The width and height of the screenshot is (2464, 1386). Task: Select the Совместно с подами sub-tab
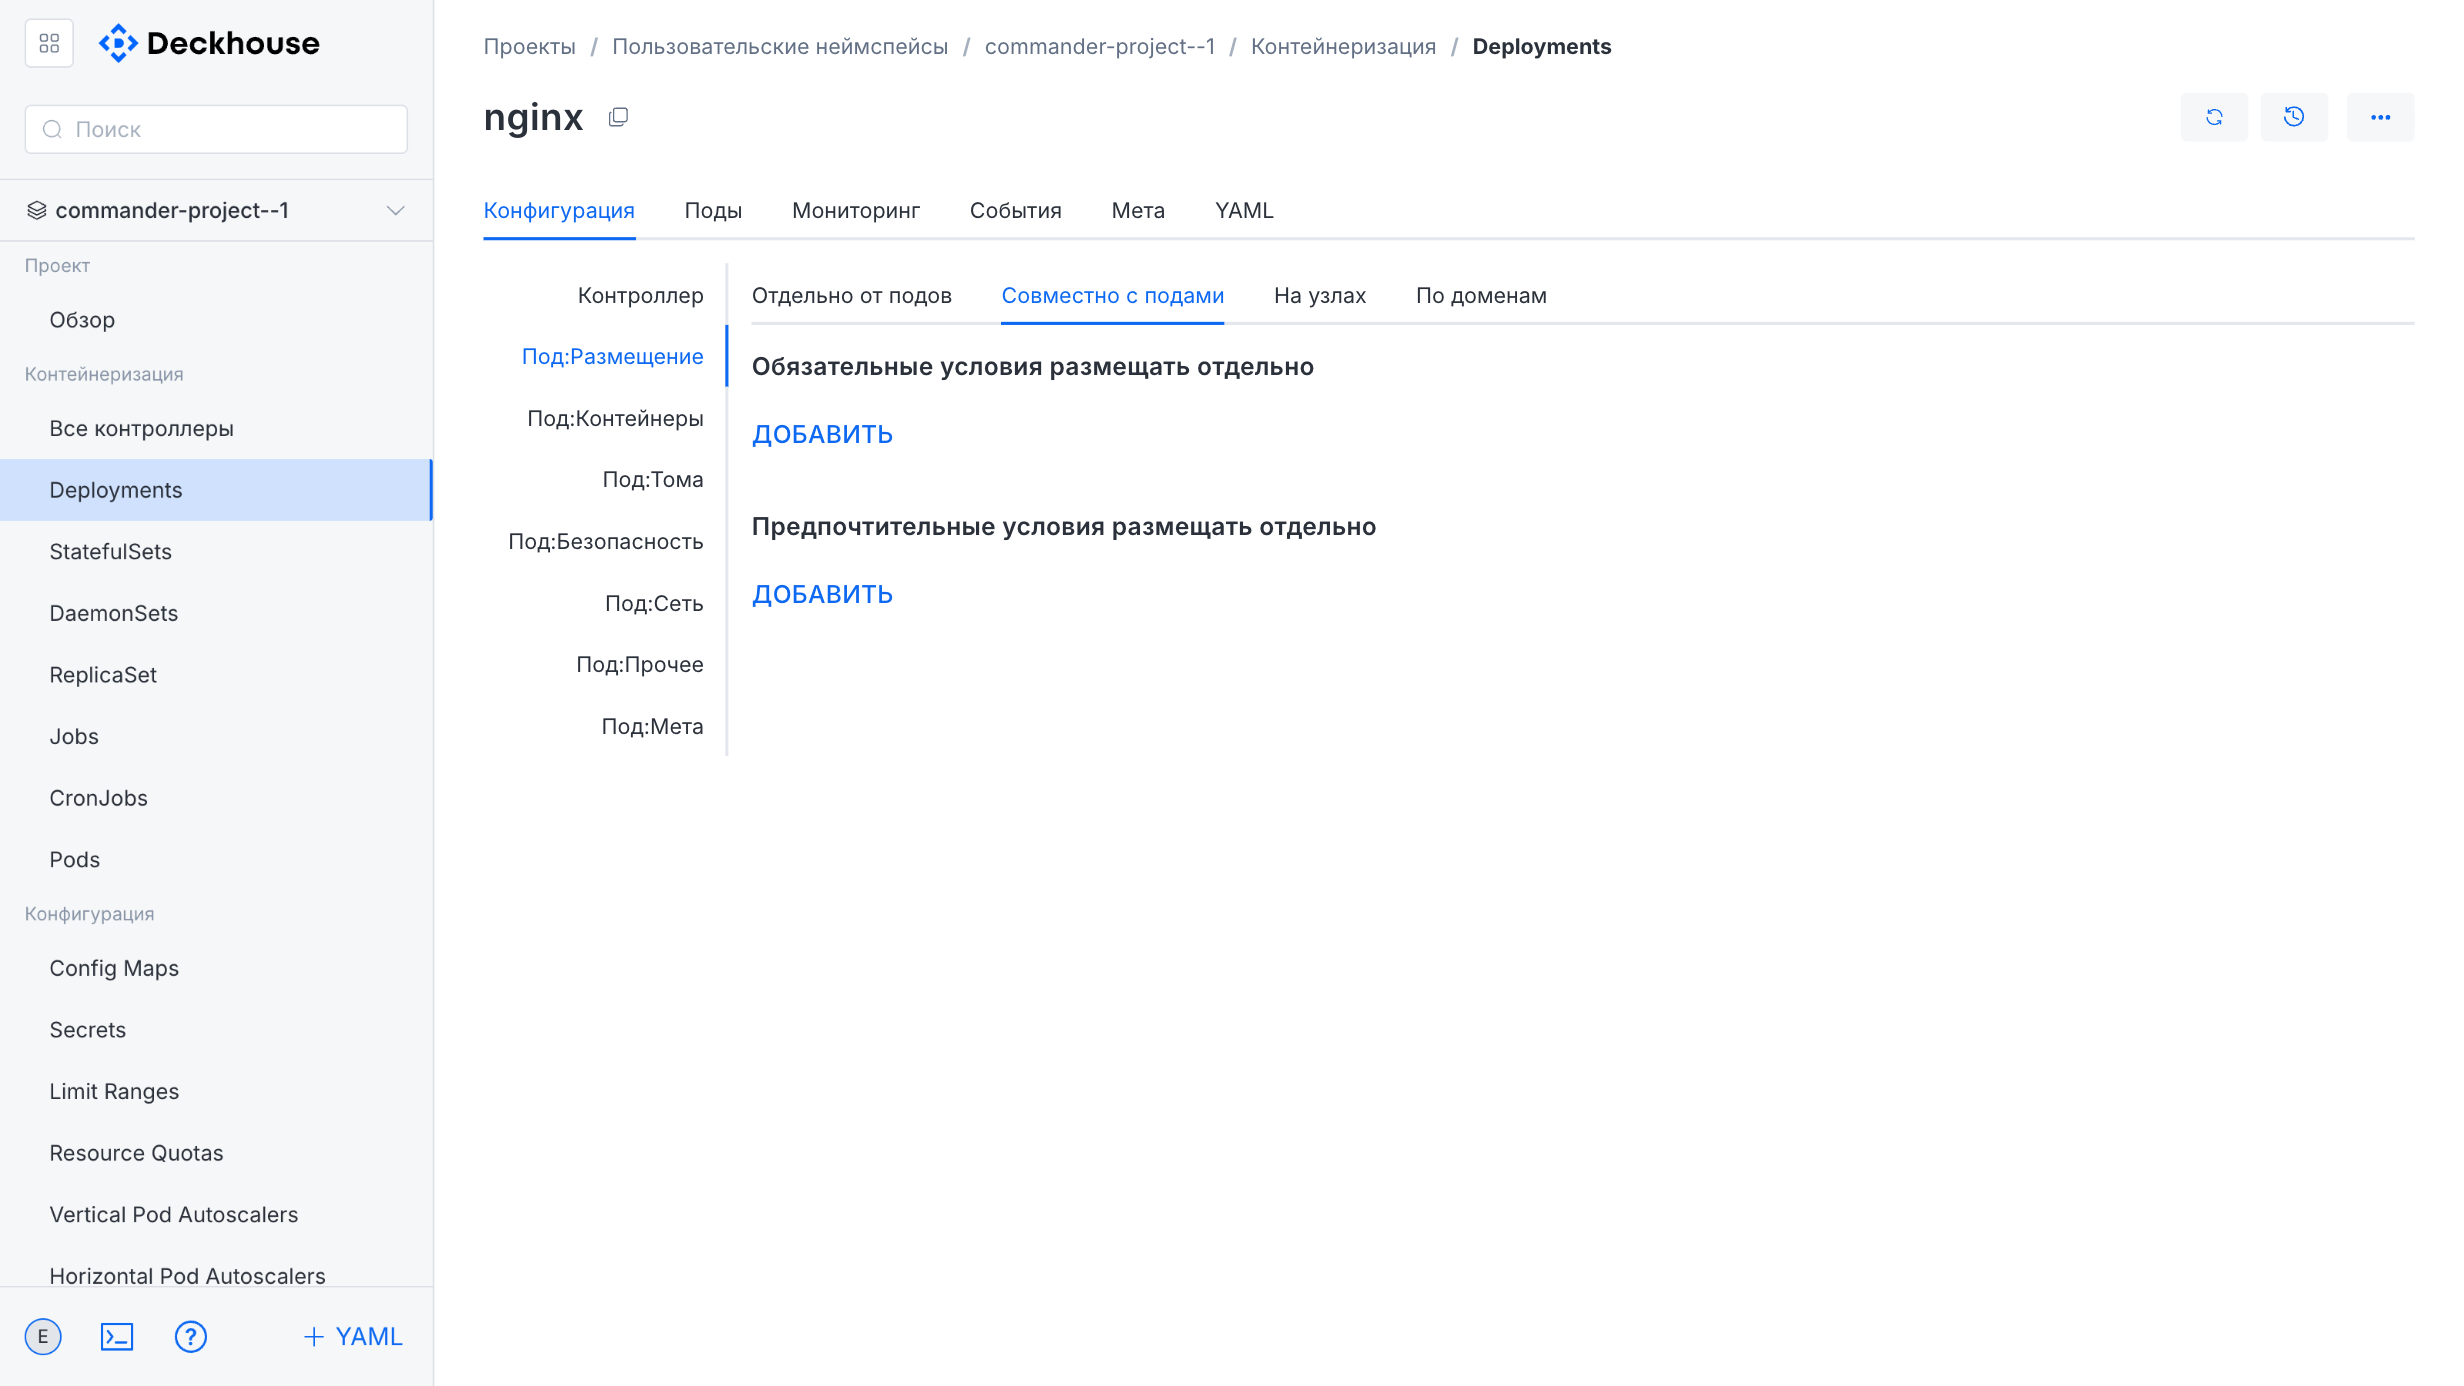point(1112,295)
